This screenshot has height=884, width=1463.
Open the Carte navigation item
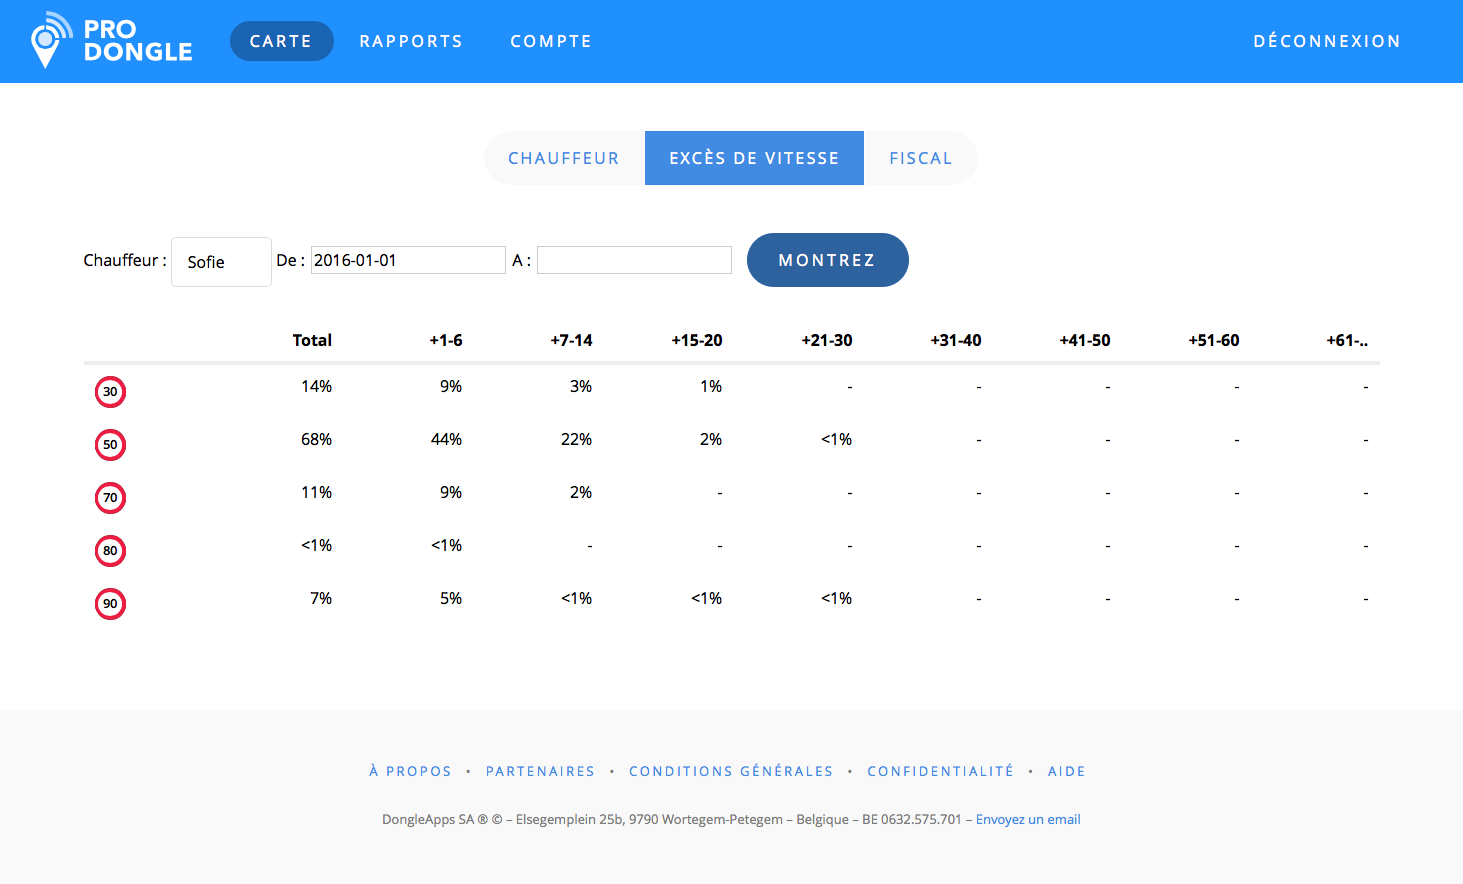pyautogui.click(x=281, y=41)
